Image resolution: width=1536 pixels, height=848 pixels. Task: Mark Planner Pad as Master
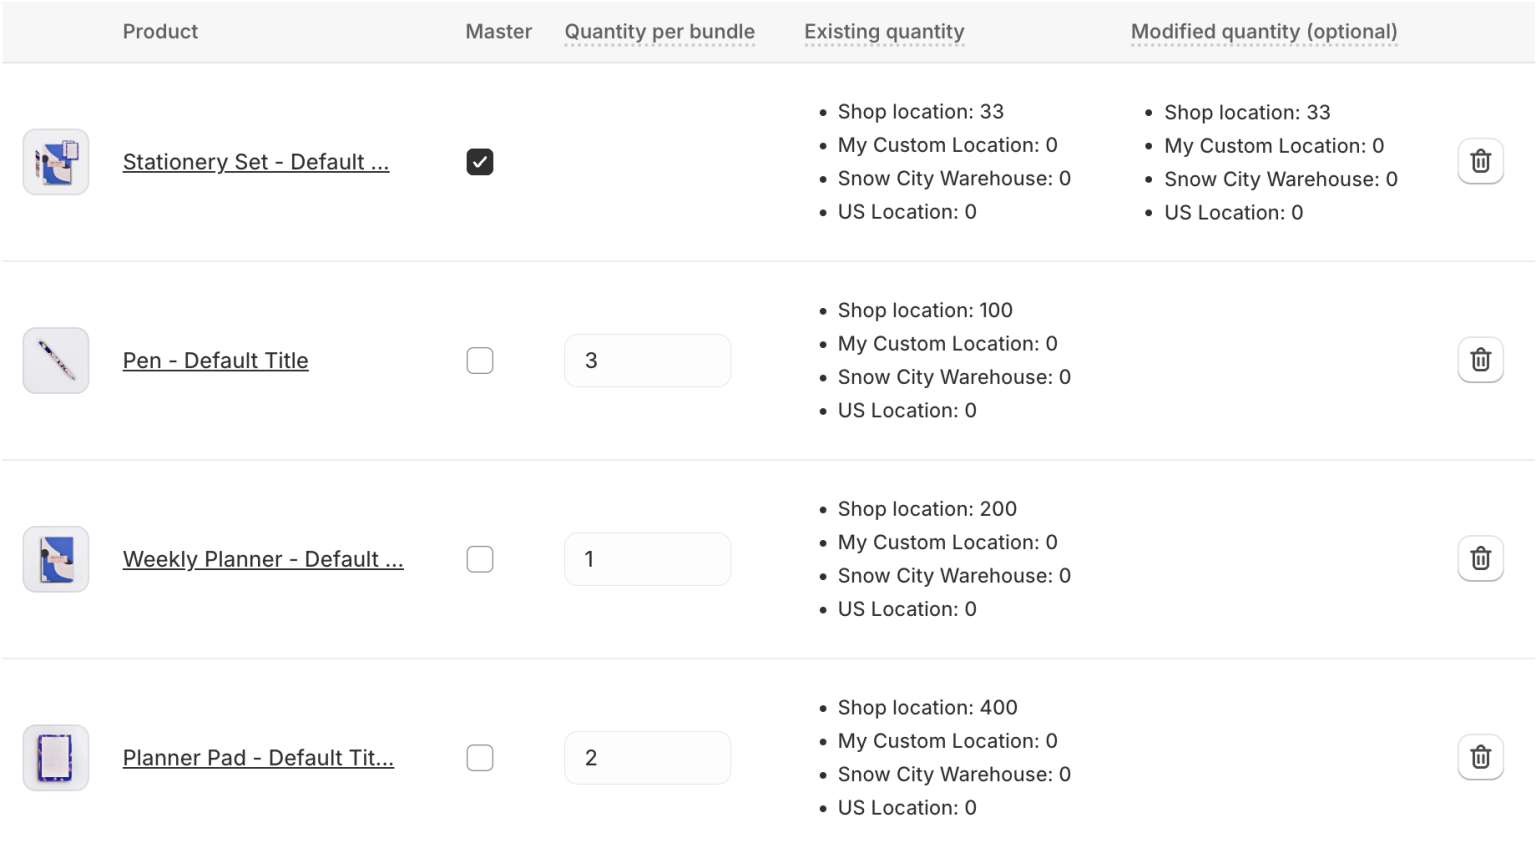480,758
